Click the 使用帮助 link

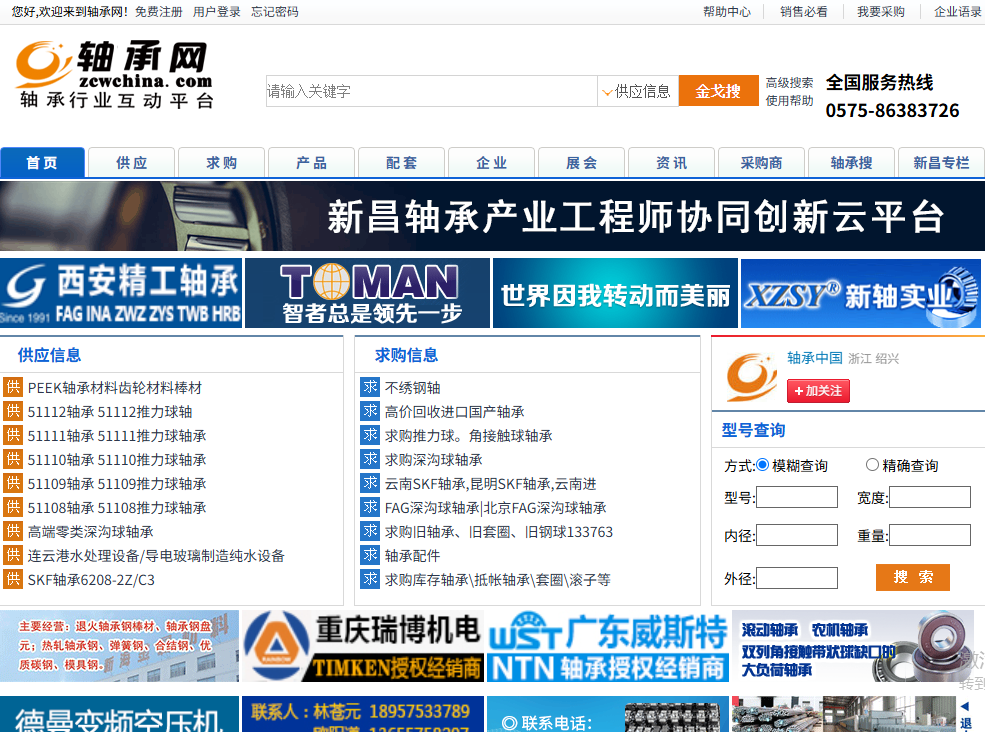(789, 101)
